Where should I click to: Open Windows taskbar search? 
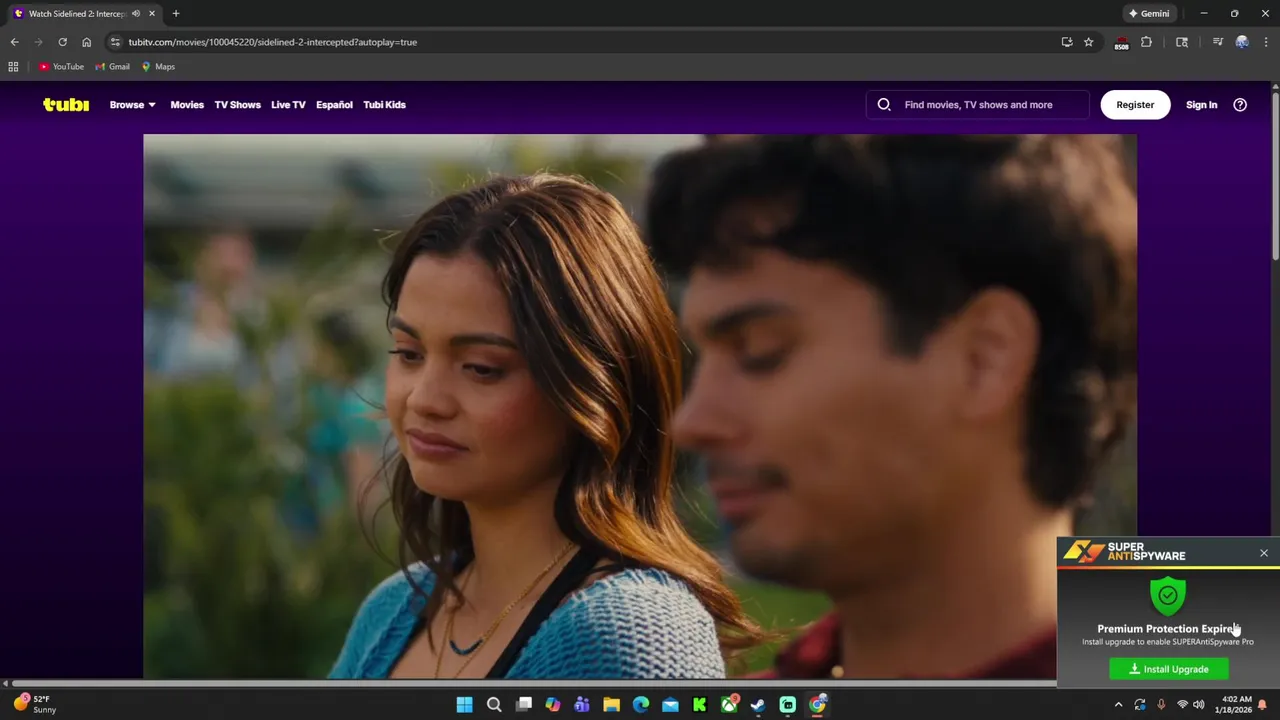pyautogui.click(x=494, y=705)
